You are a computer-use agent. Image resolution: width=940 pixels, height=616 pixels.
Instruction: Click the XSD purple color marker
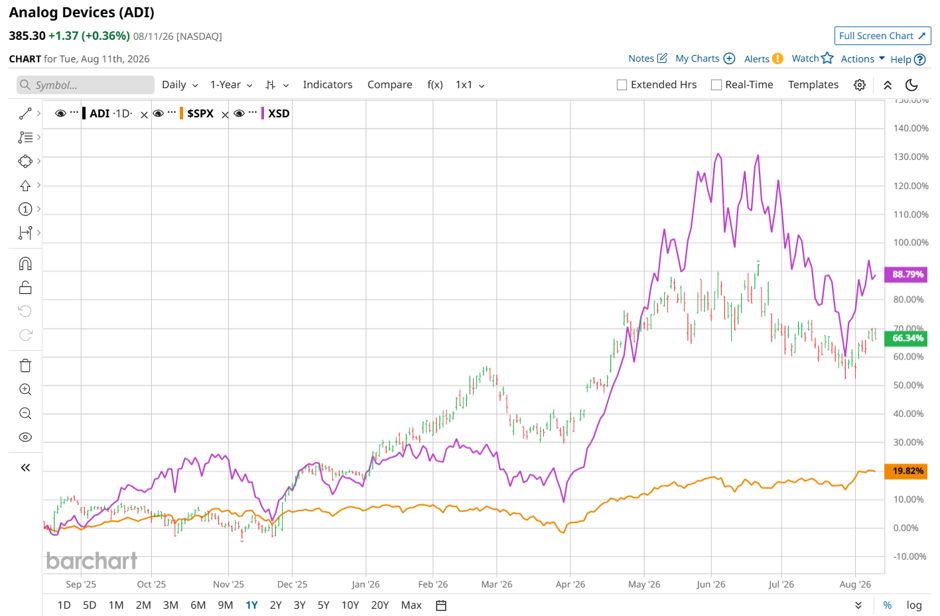pos(263,113)
